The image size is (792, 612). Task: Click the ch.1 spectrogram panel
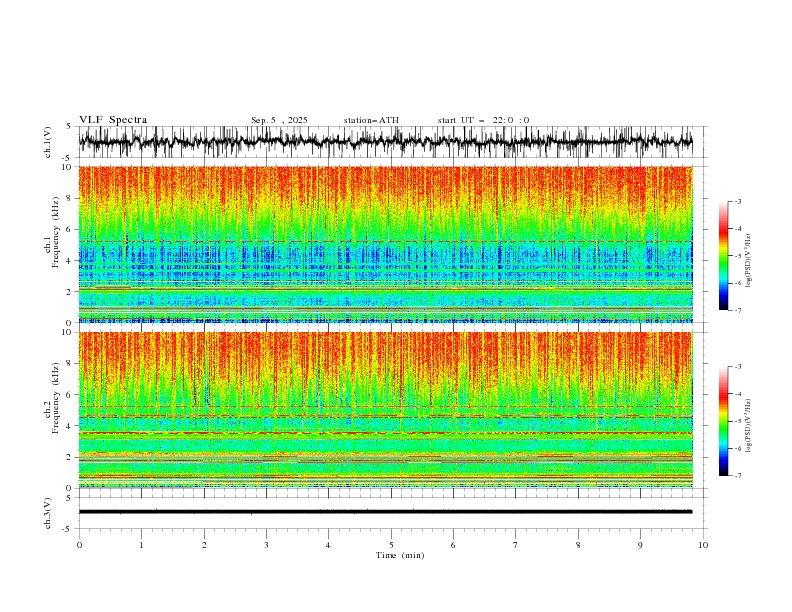(x=386, y=244)
